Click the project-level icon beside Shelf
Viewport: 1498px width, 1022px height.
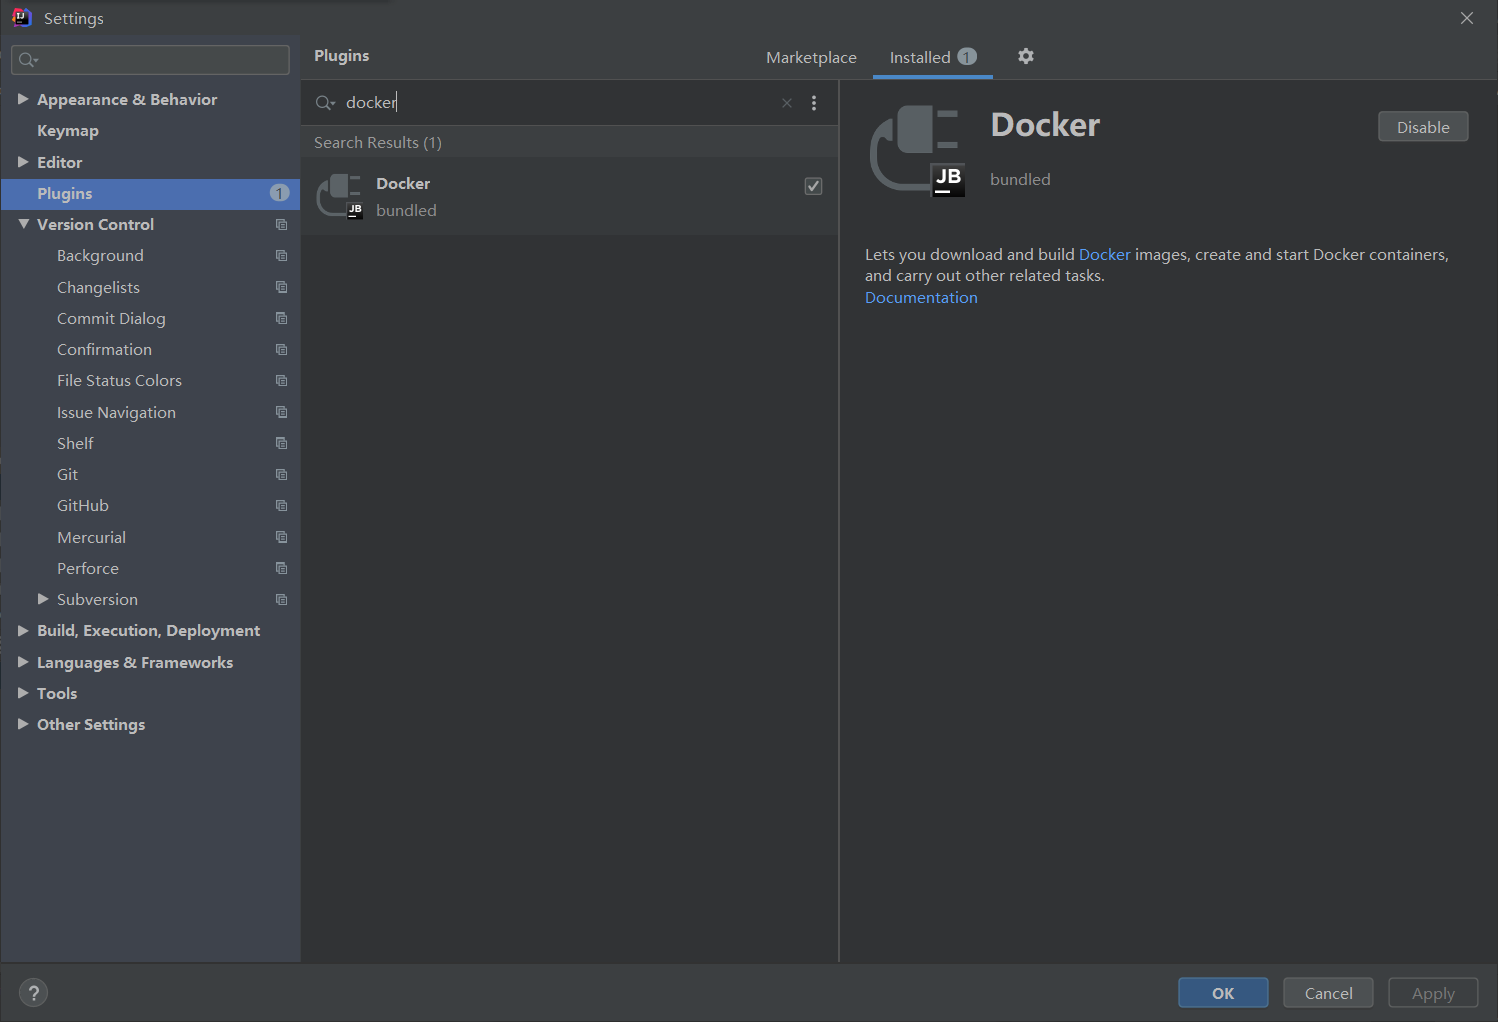[281, 443]
